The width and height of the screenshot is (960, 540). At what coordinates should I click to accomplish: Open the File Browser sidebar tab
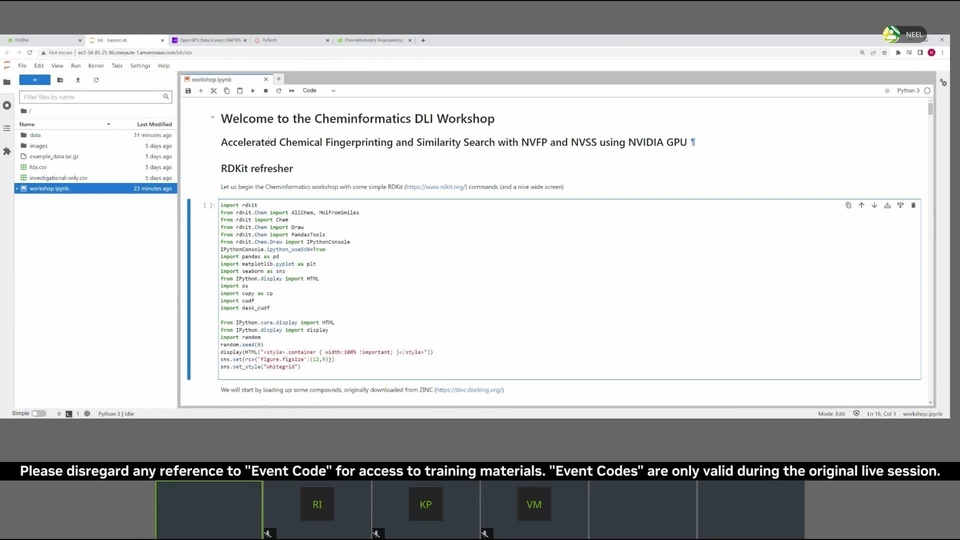point(7,81)
